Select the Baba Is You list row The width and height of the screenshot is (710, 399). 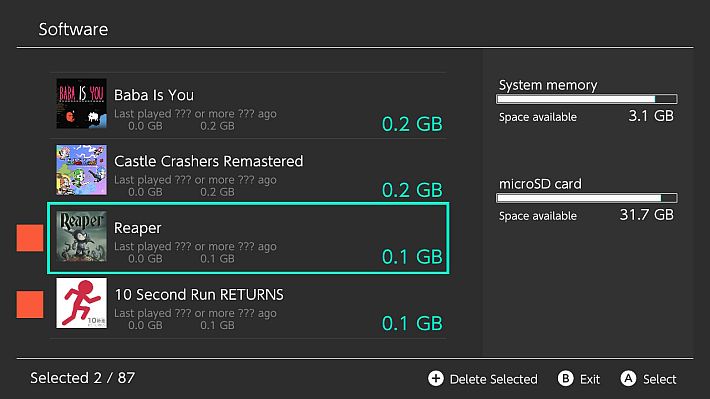click(x=248, y=106)
